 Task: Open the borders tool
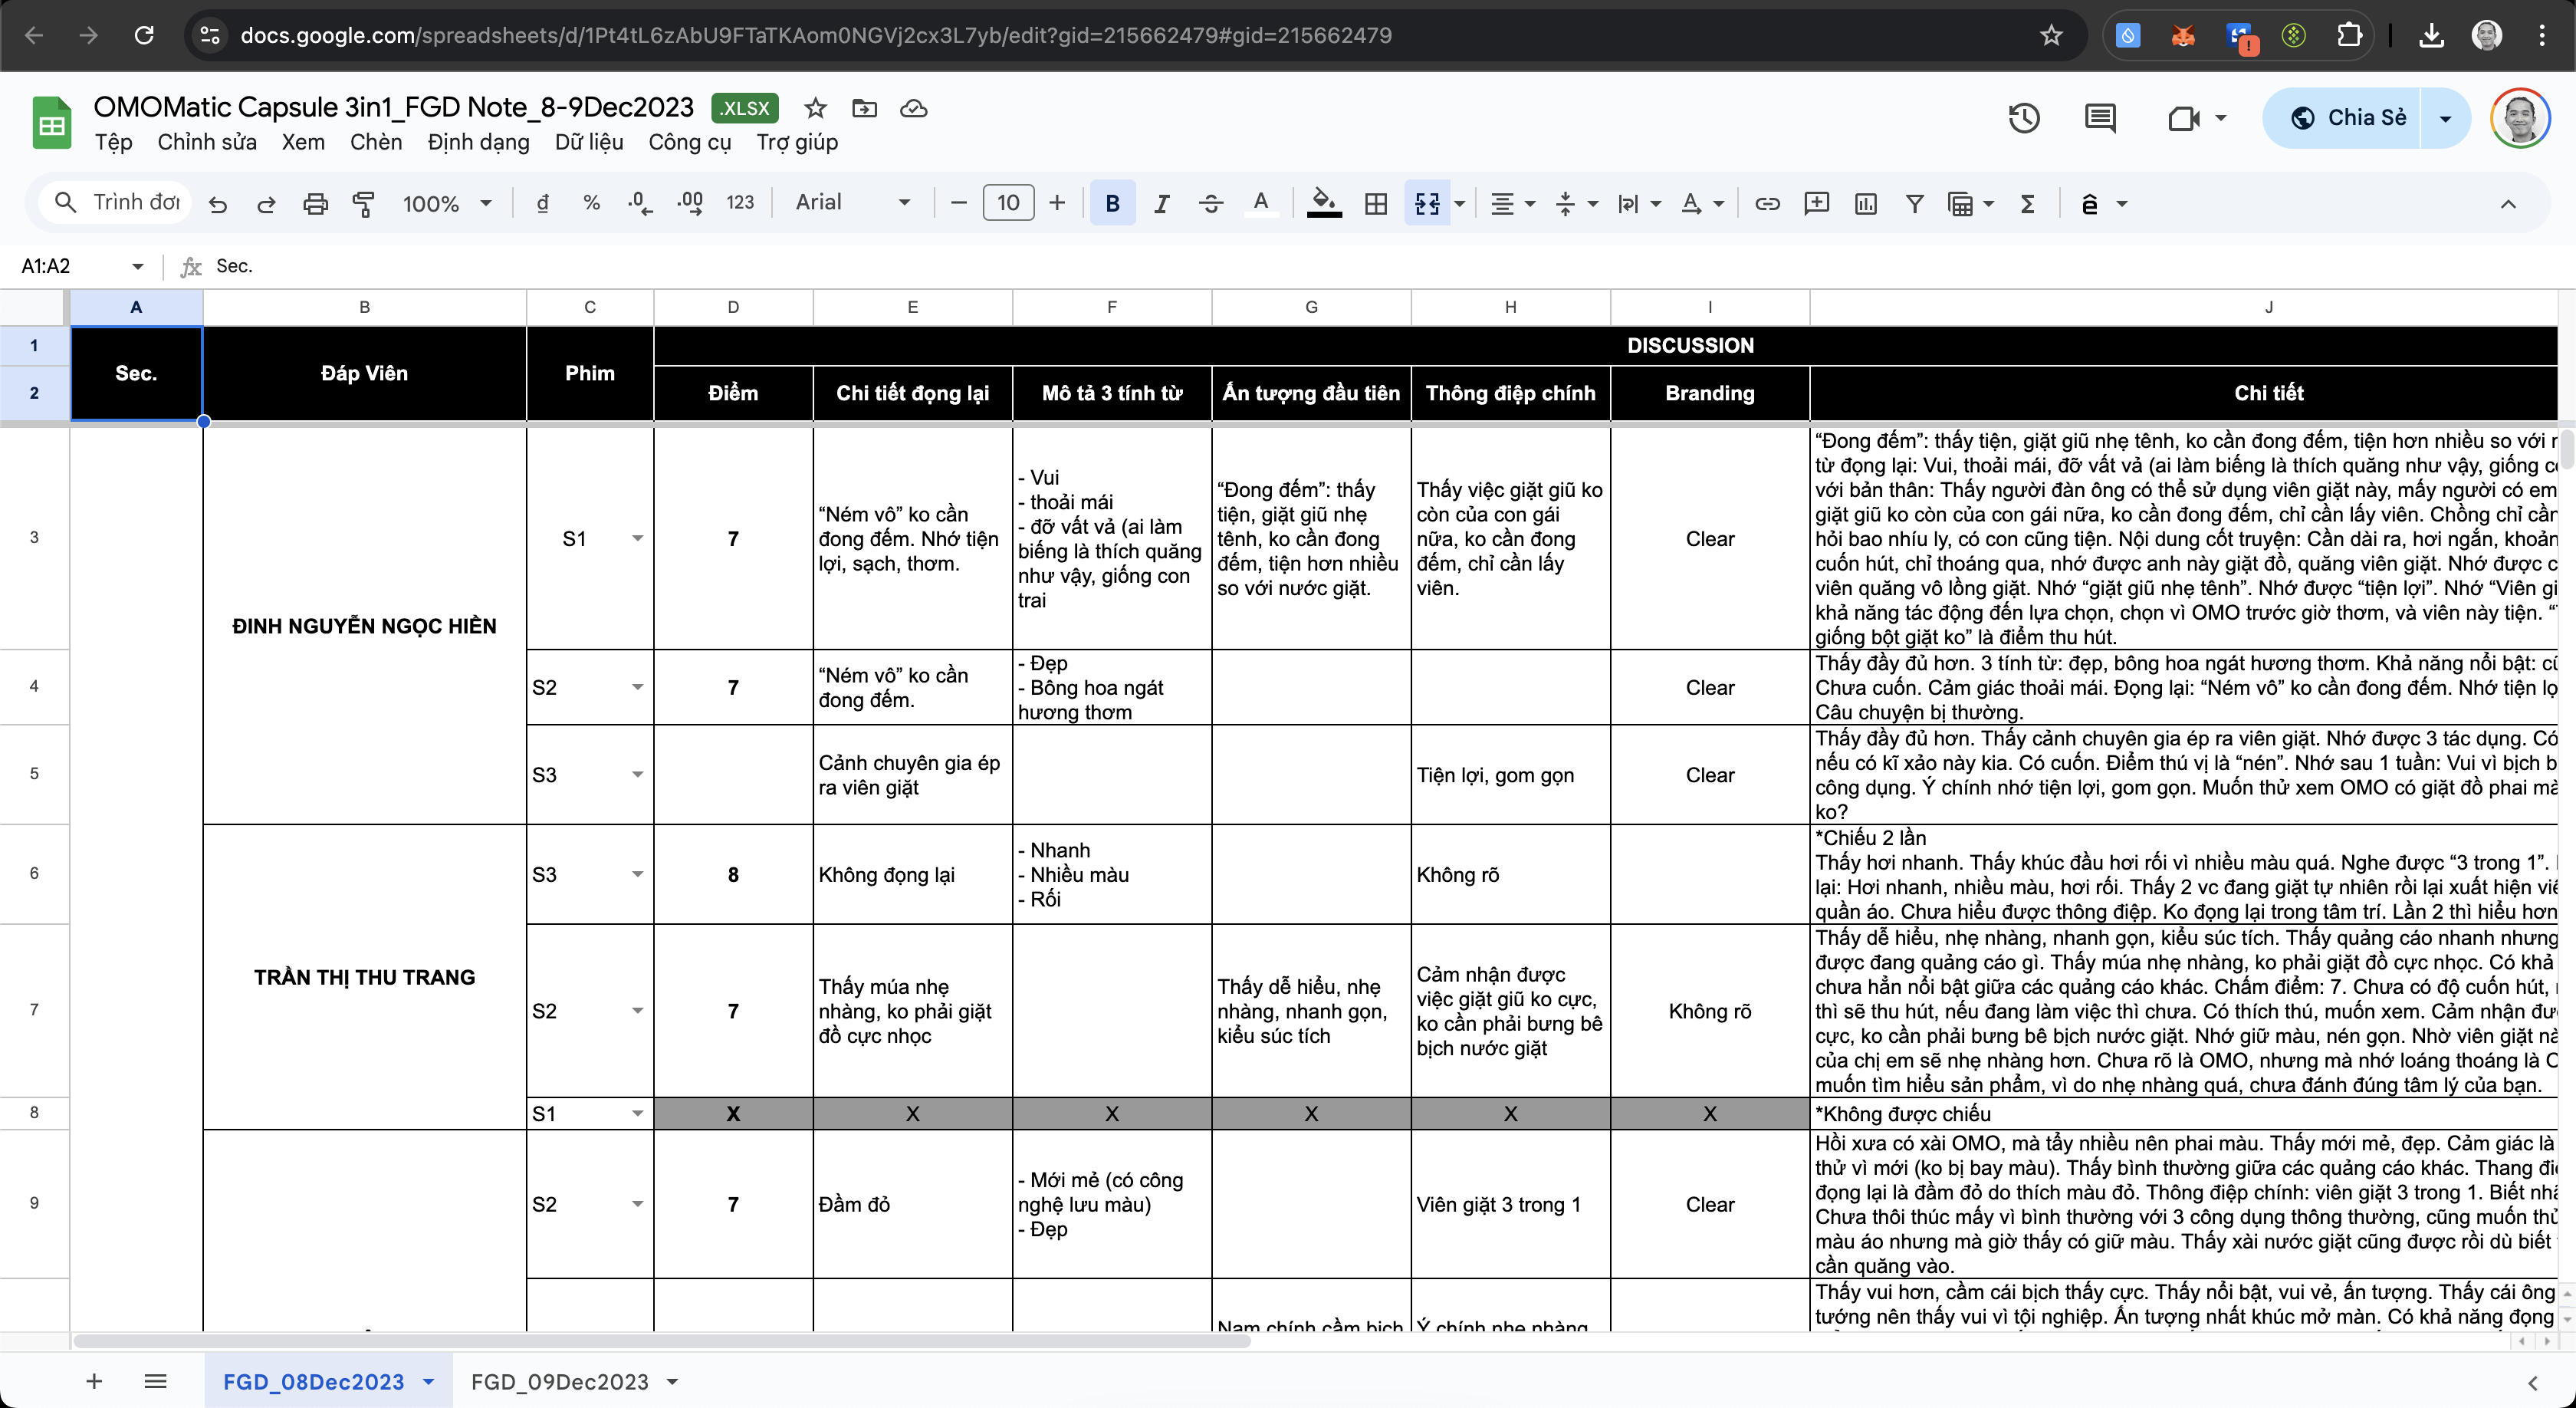[1376, 204]
